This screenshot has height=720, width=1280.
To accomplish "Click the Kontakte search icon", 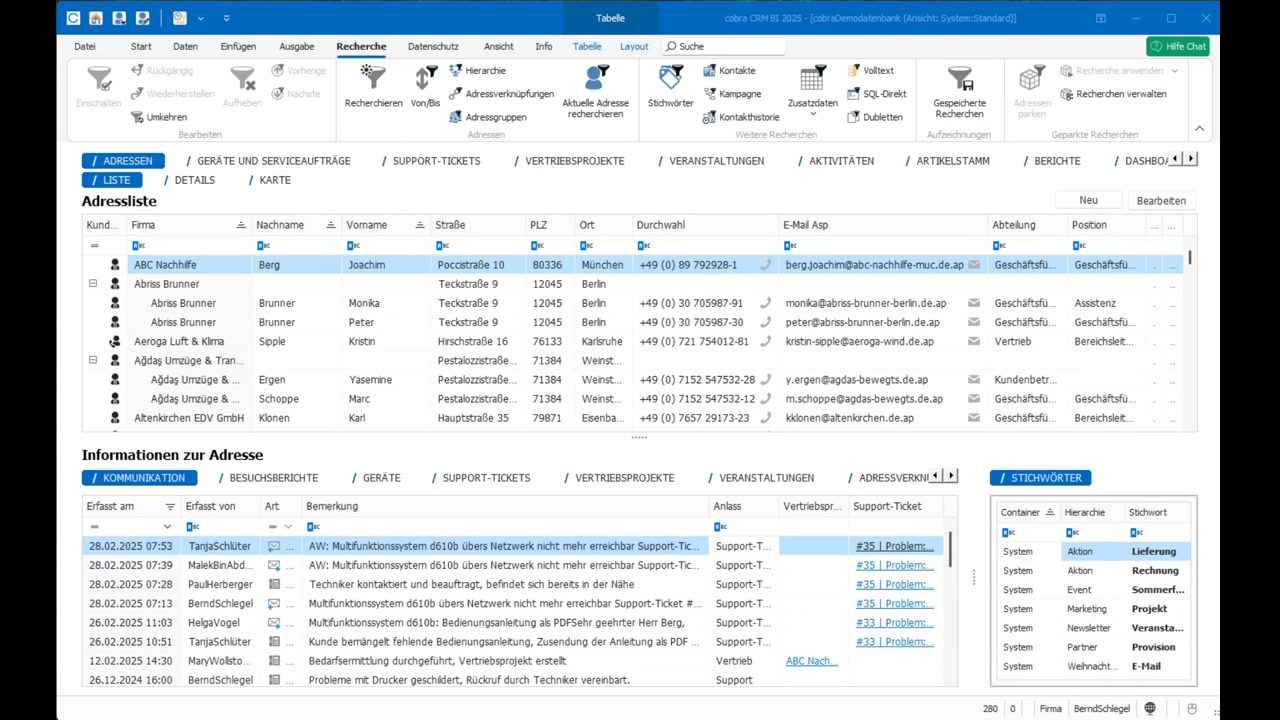I will click(x=709, y=71).
